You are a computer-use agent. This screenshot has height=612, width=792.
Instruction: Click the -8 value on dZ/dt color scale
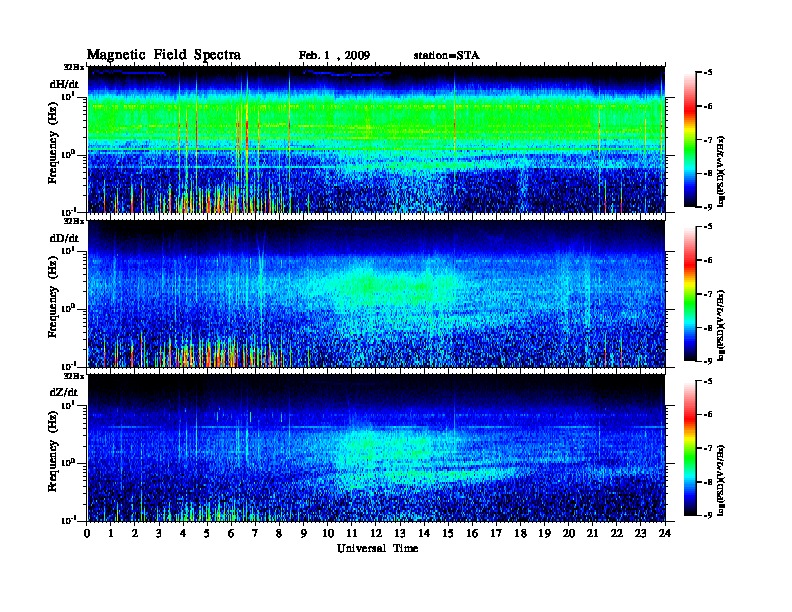(x=708, y=482)
